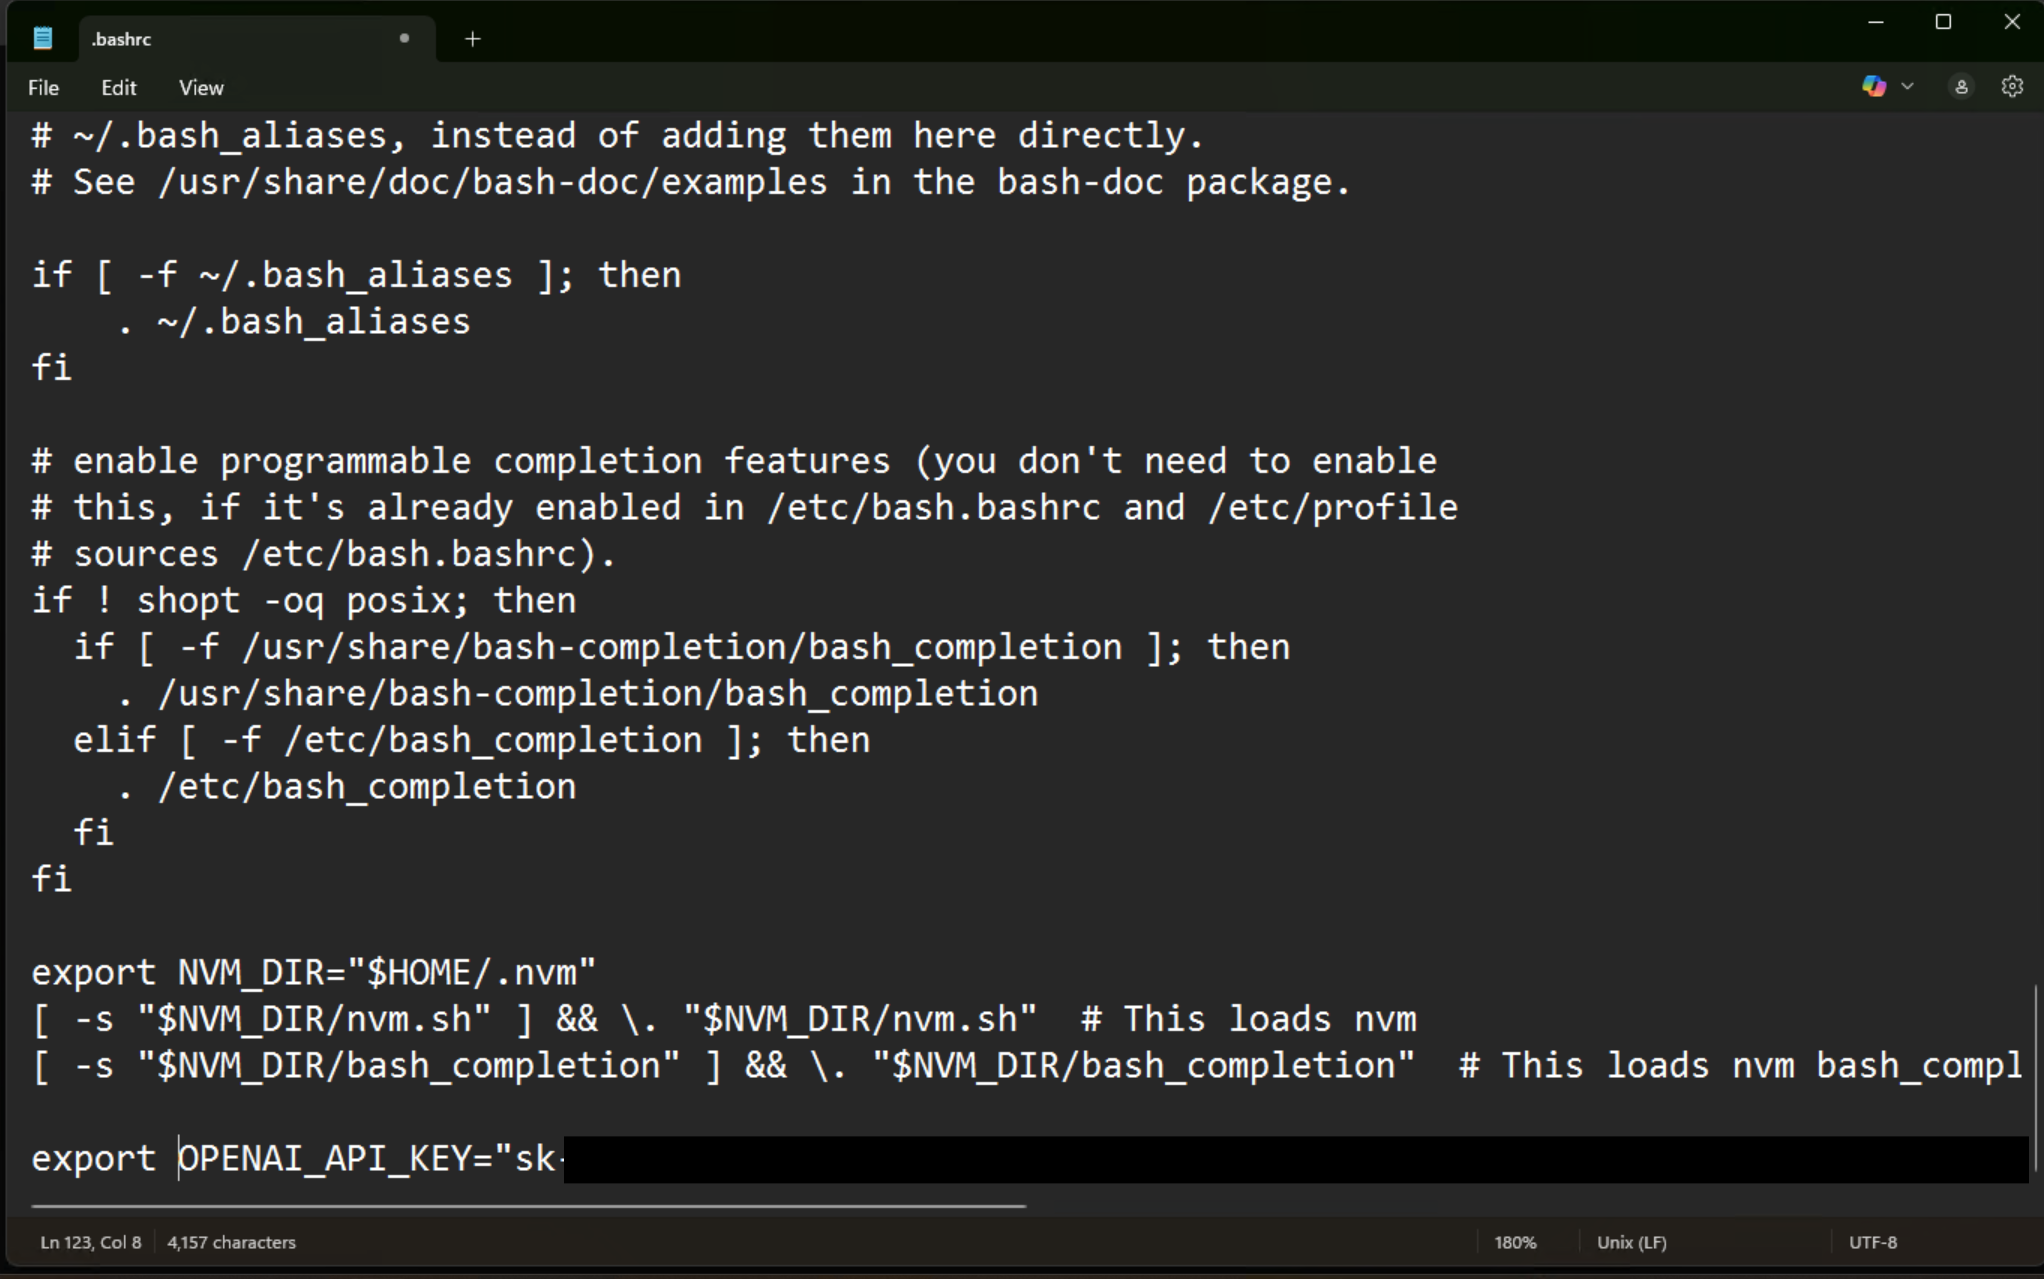Click the 4,157 characters counter
The height and width of the screenshot is (1279, 2044).
pyautogui.click(x=231, y=1241)
